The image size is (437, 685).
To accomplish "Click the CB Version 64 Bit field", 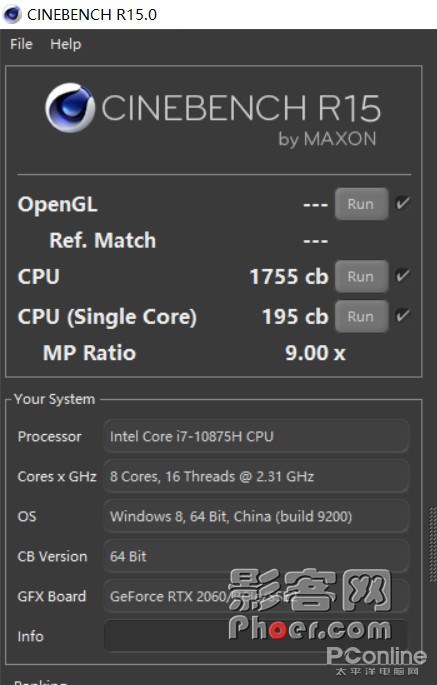I will point(256,556).
